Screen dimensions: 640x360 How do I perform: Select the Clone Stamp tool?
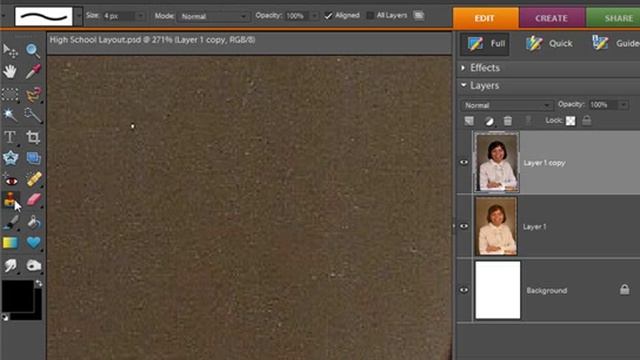(x=10, y=200)
